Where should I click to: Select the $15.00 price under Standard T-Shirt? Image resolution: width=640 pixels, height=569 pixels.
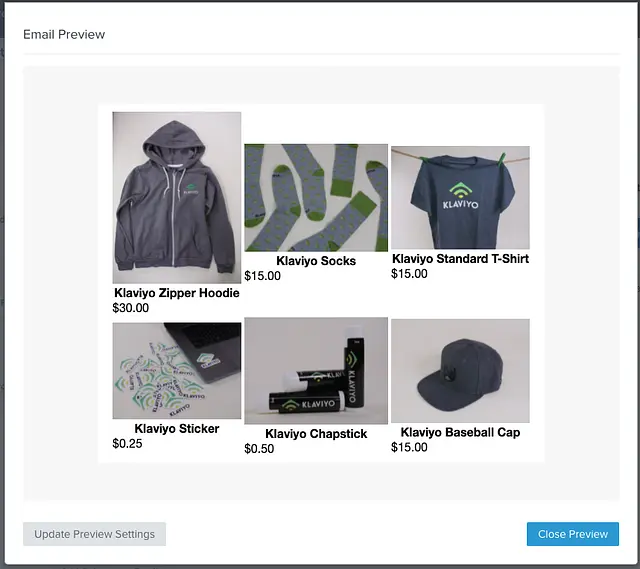click(409, 274)
